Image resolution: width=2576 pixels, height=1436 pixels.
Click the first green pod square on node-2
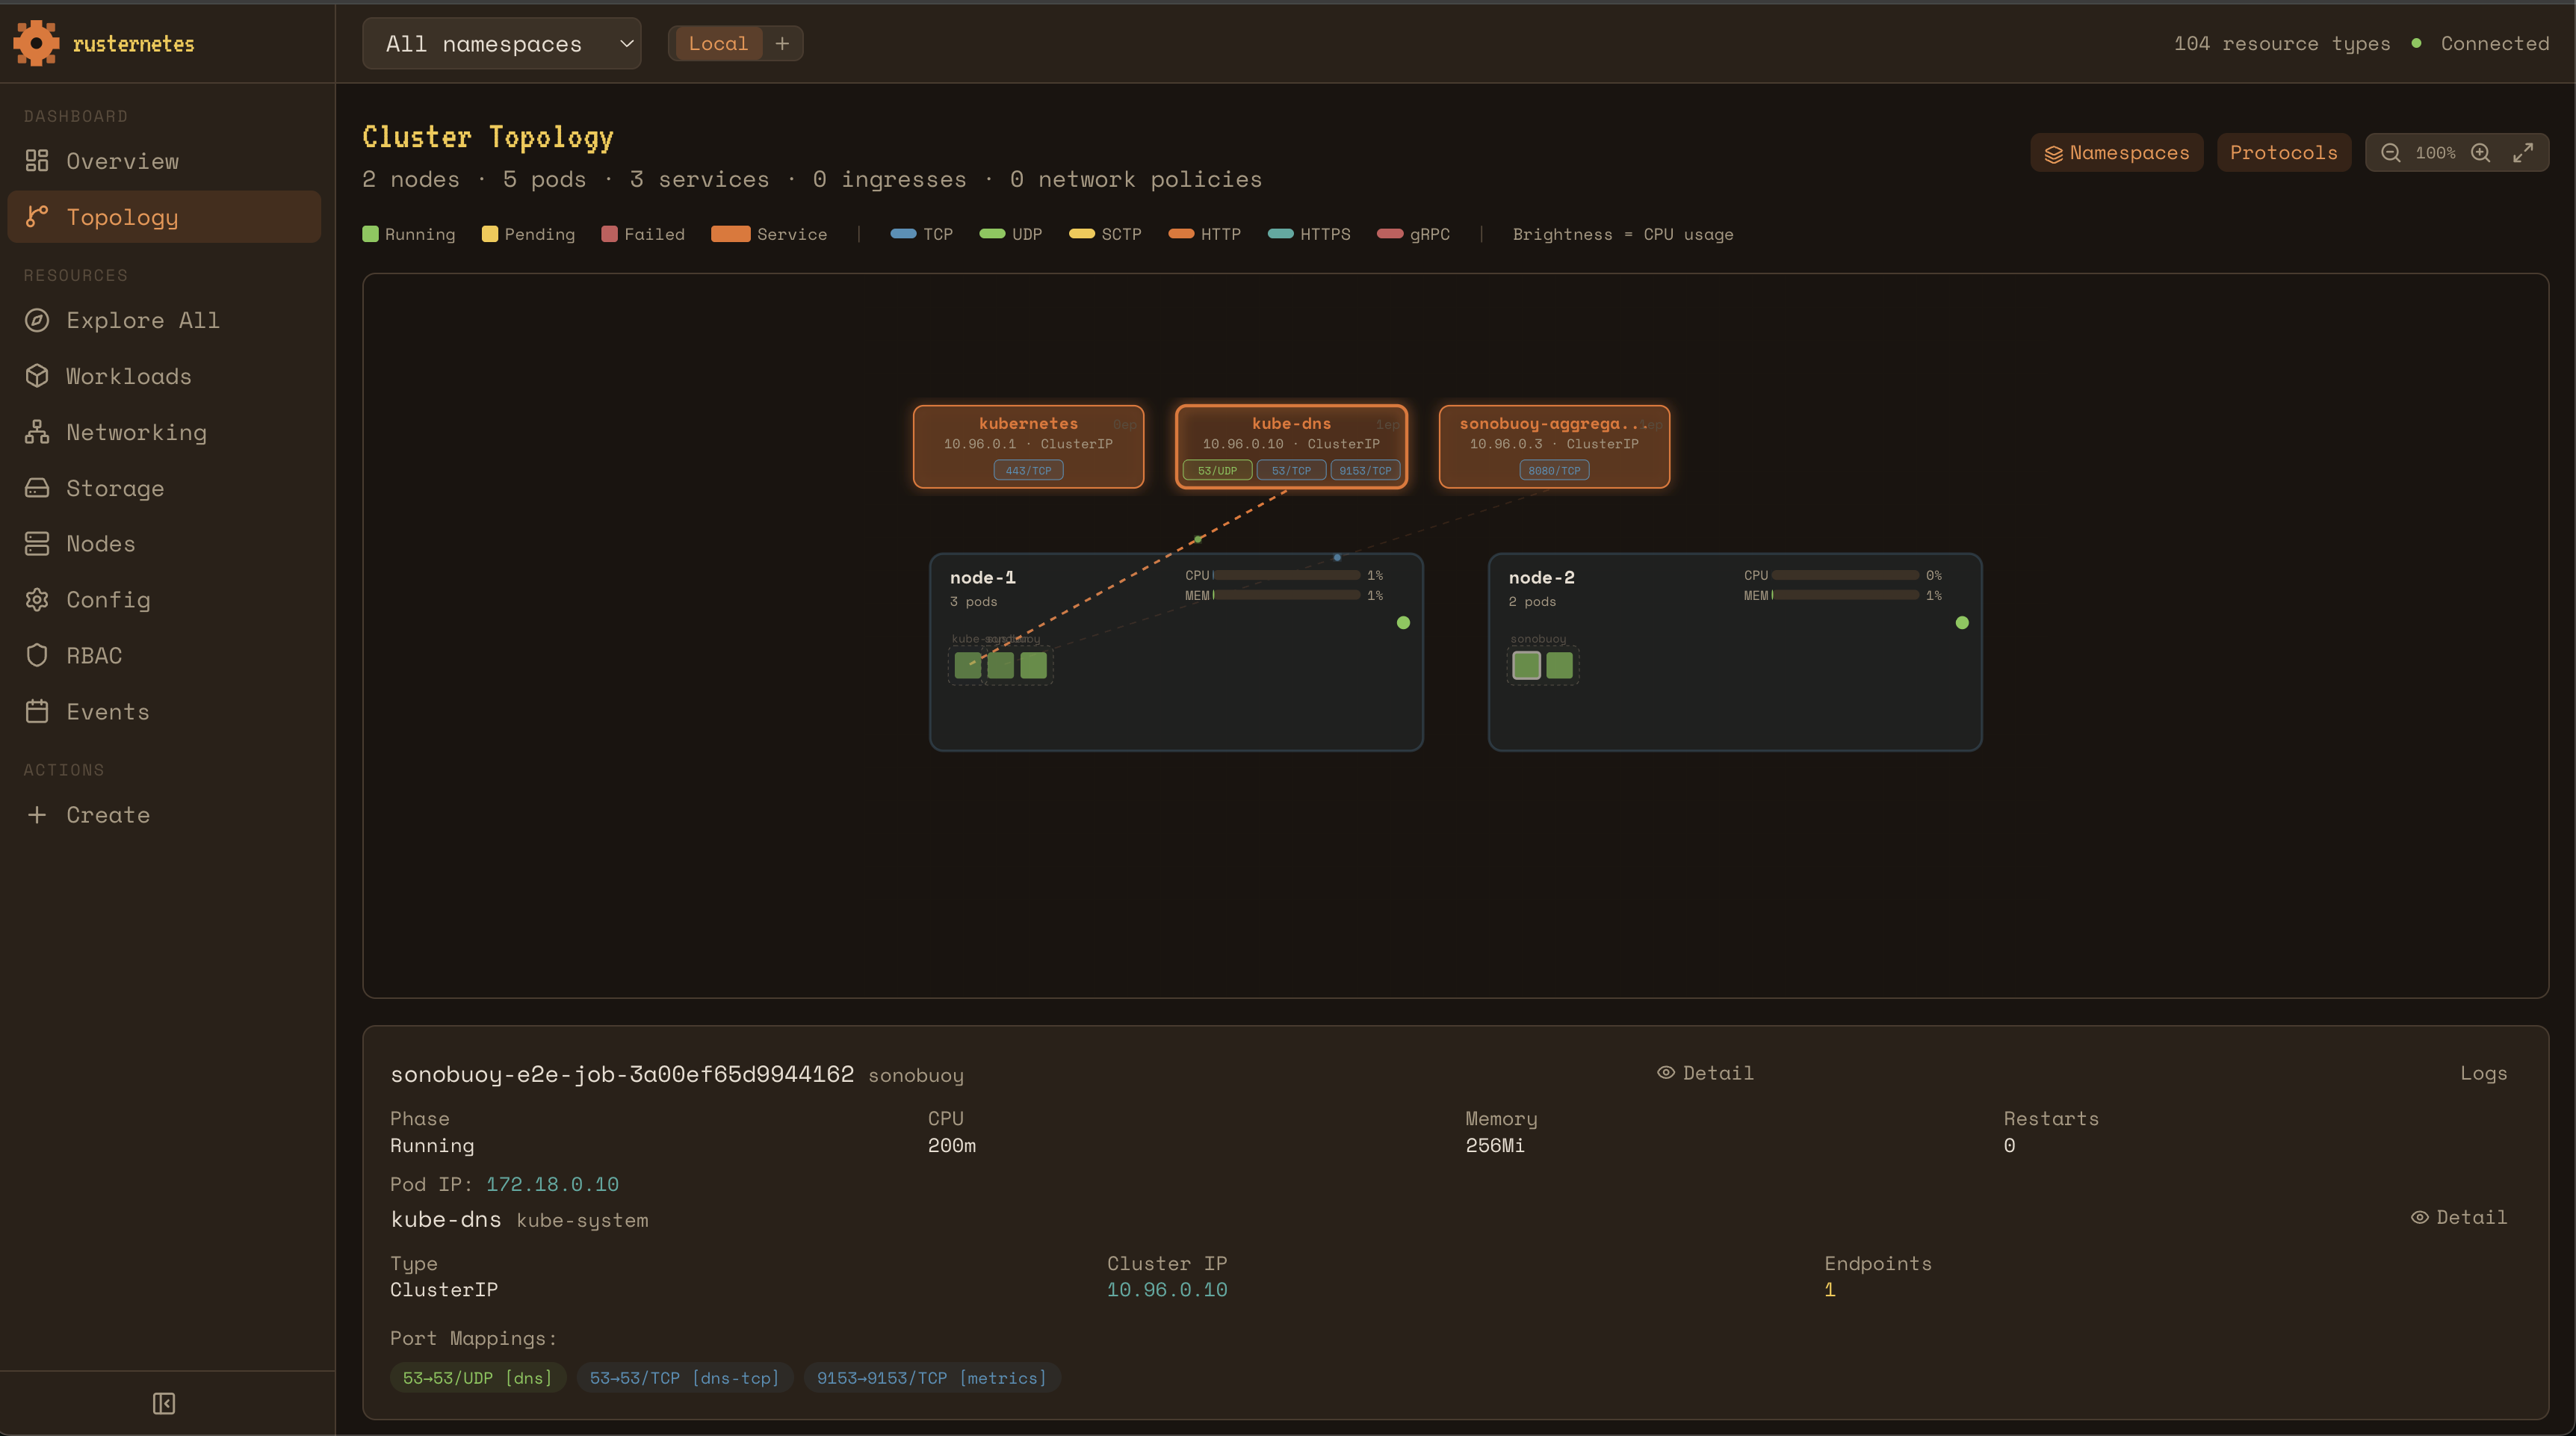click(1526, 665)
